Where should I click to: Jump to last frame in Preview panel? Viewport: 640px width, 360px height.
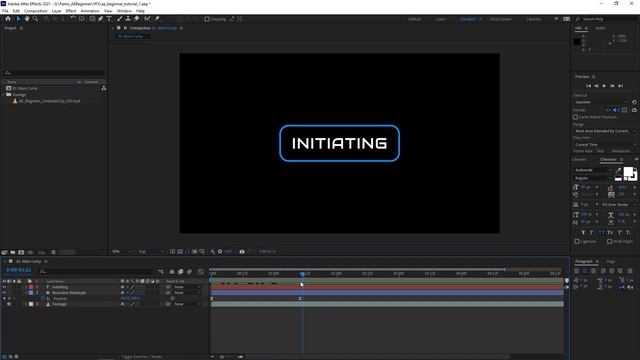pyautogui.click(x=621, y=86)
